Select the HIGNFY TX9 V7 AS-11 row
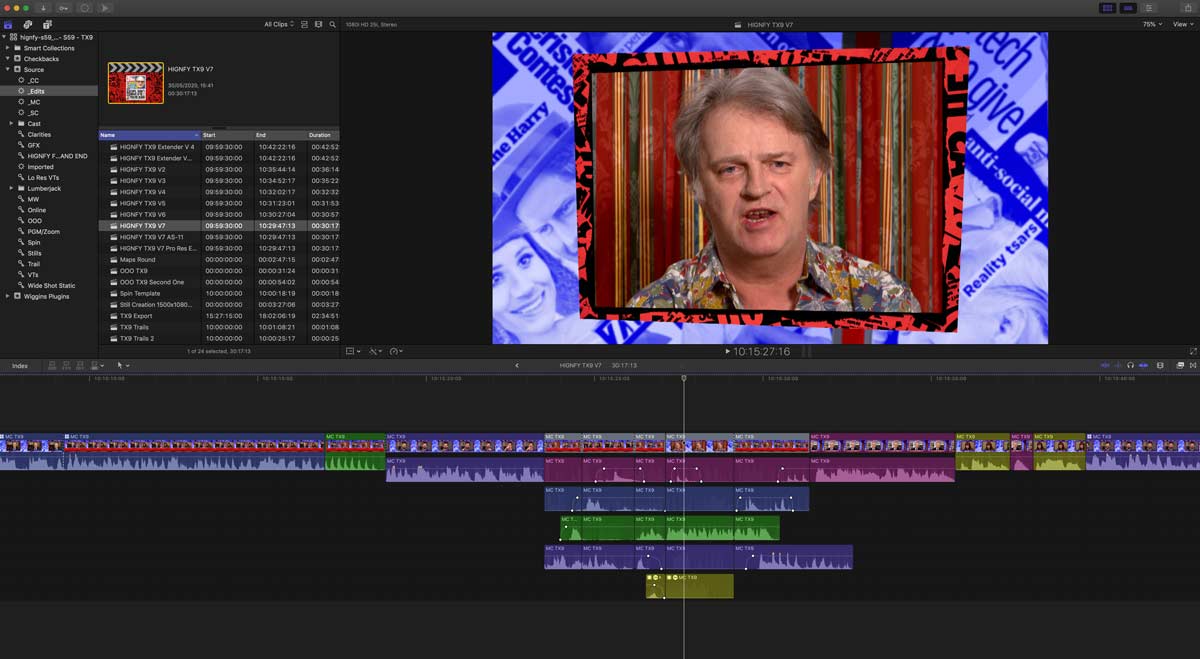The width and height of the screenshot is (1200, 659). pos(219,237)
